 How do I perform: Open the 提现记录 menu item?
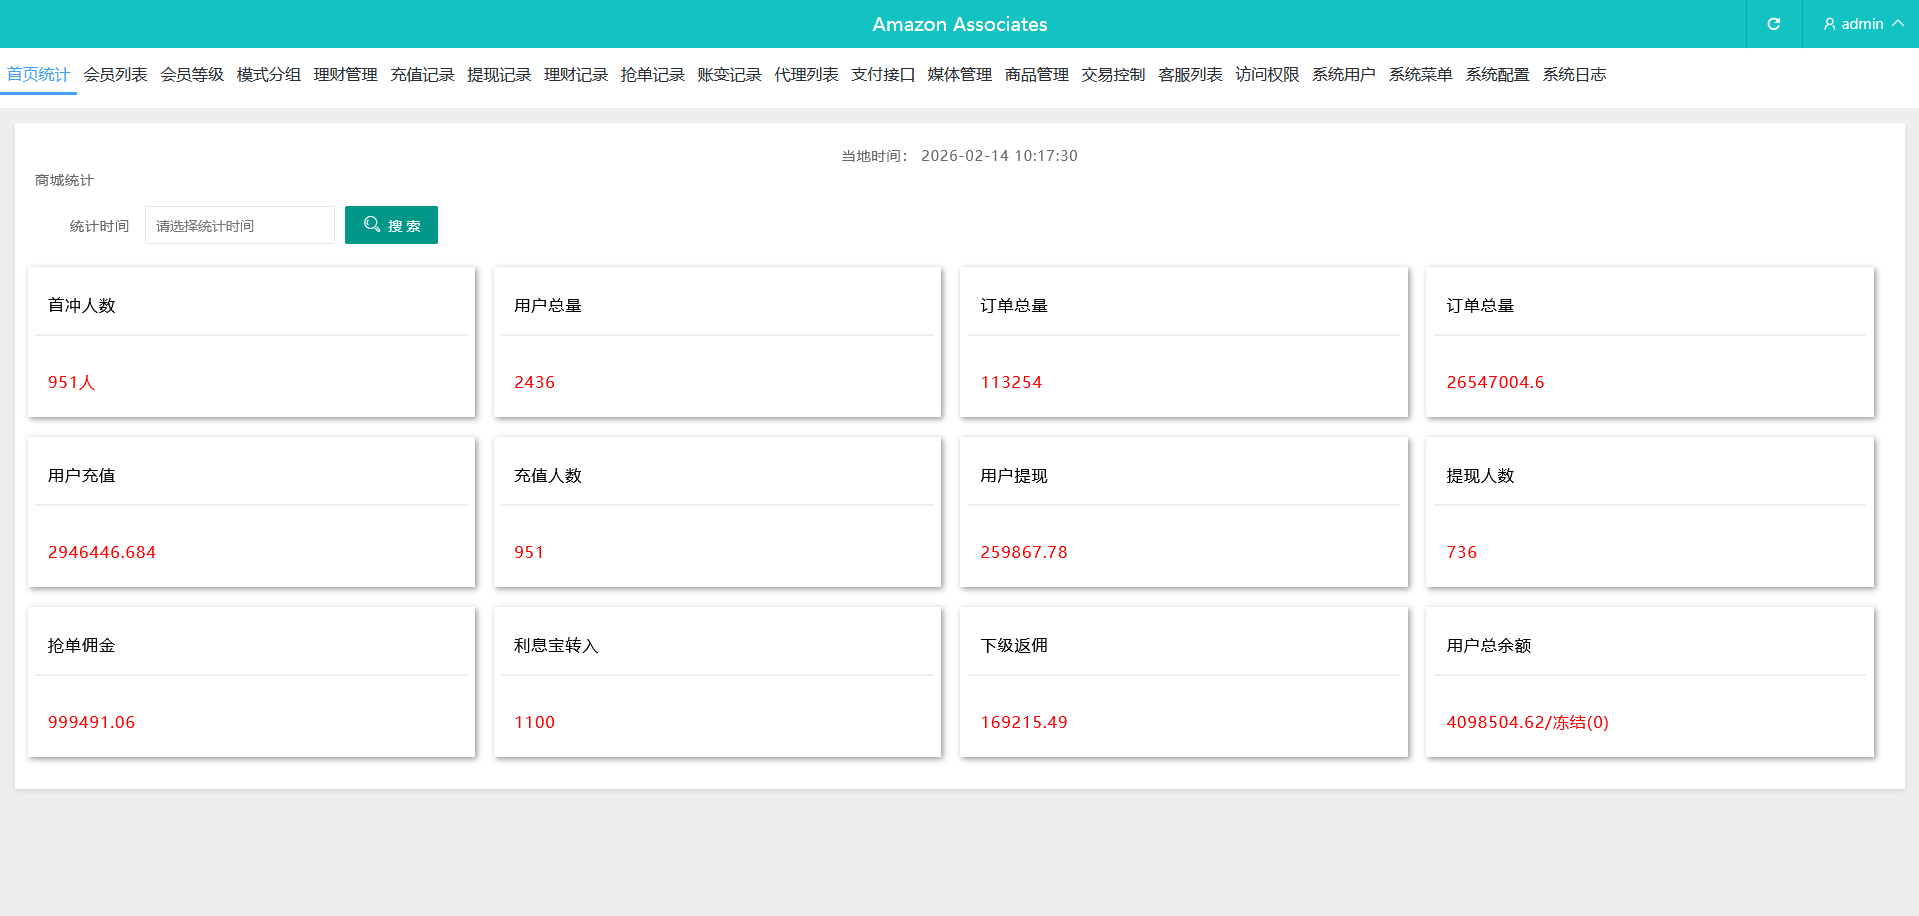coord(499,75)
